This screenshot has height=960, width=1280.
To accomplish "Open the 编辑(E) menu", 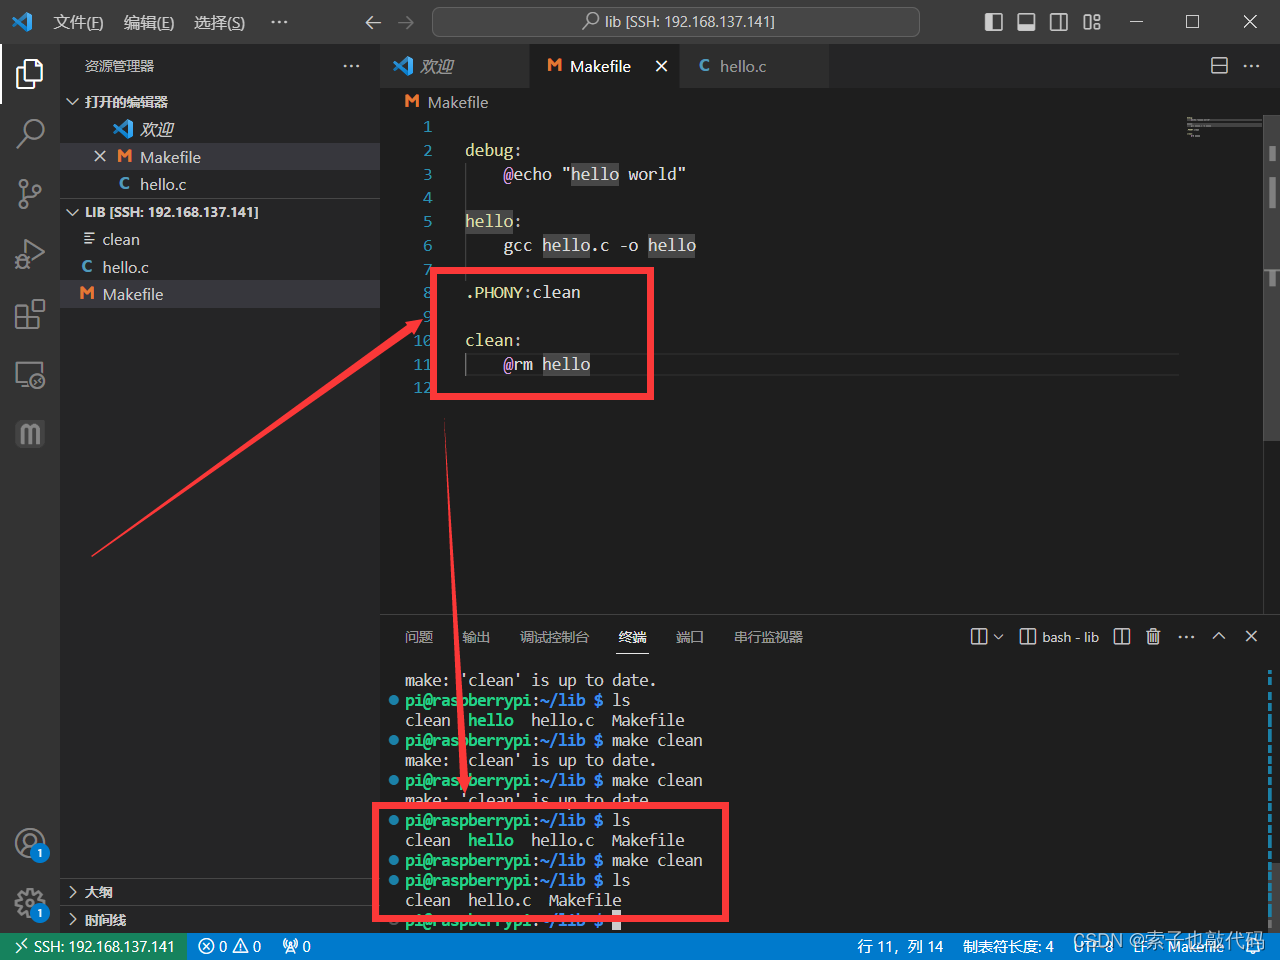I will pyautogui.click(x=149, y=22).
